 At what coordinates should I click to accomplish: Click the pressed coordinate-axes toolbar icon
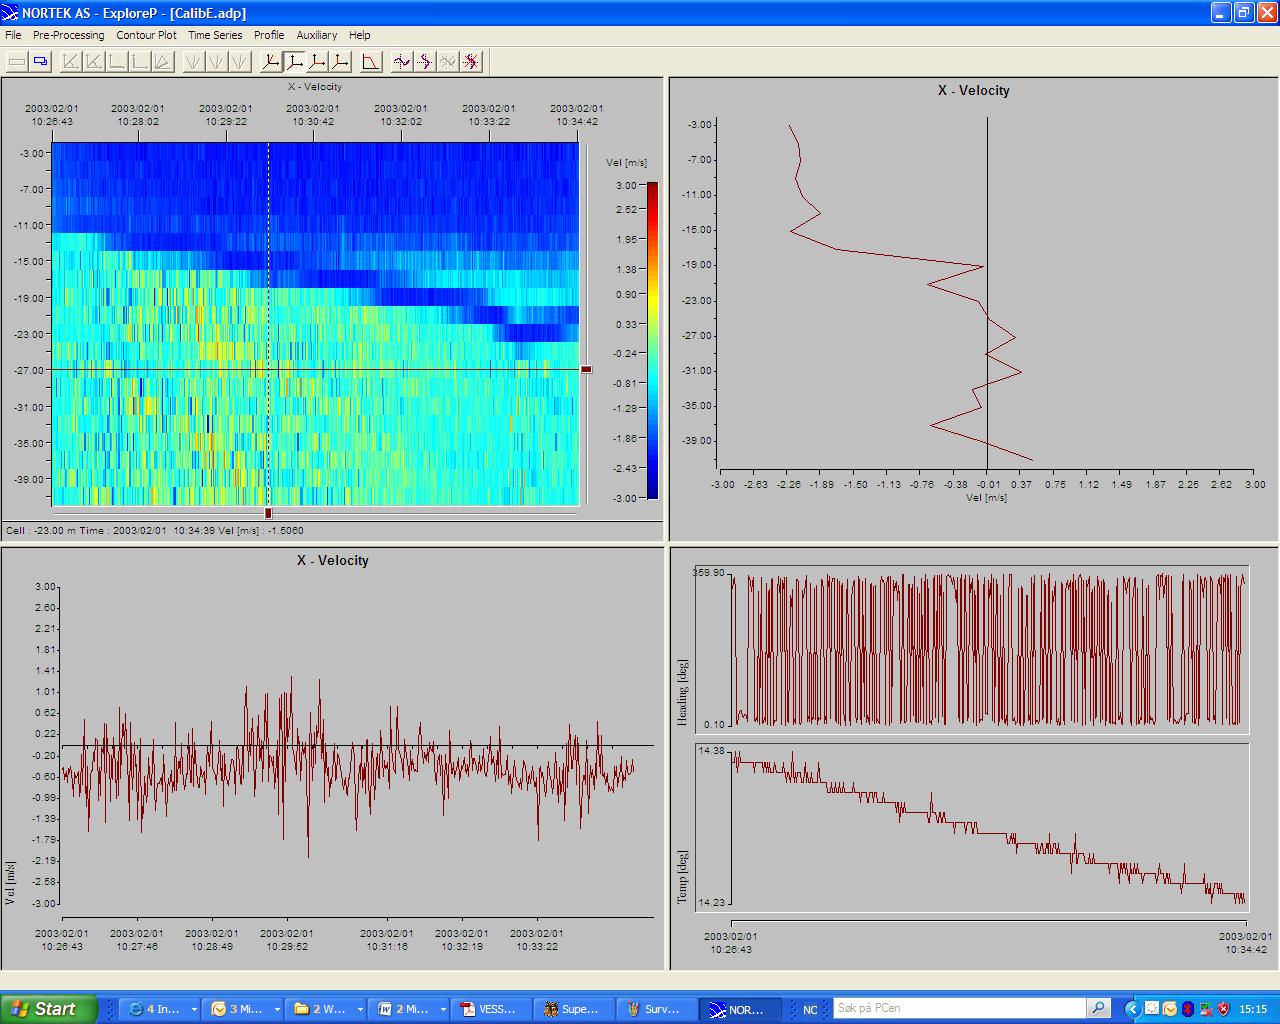point(294,62)
